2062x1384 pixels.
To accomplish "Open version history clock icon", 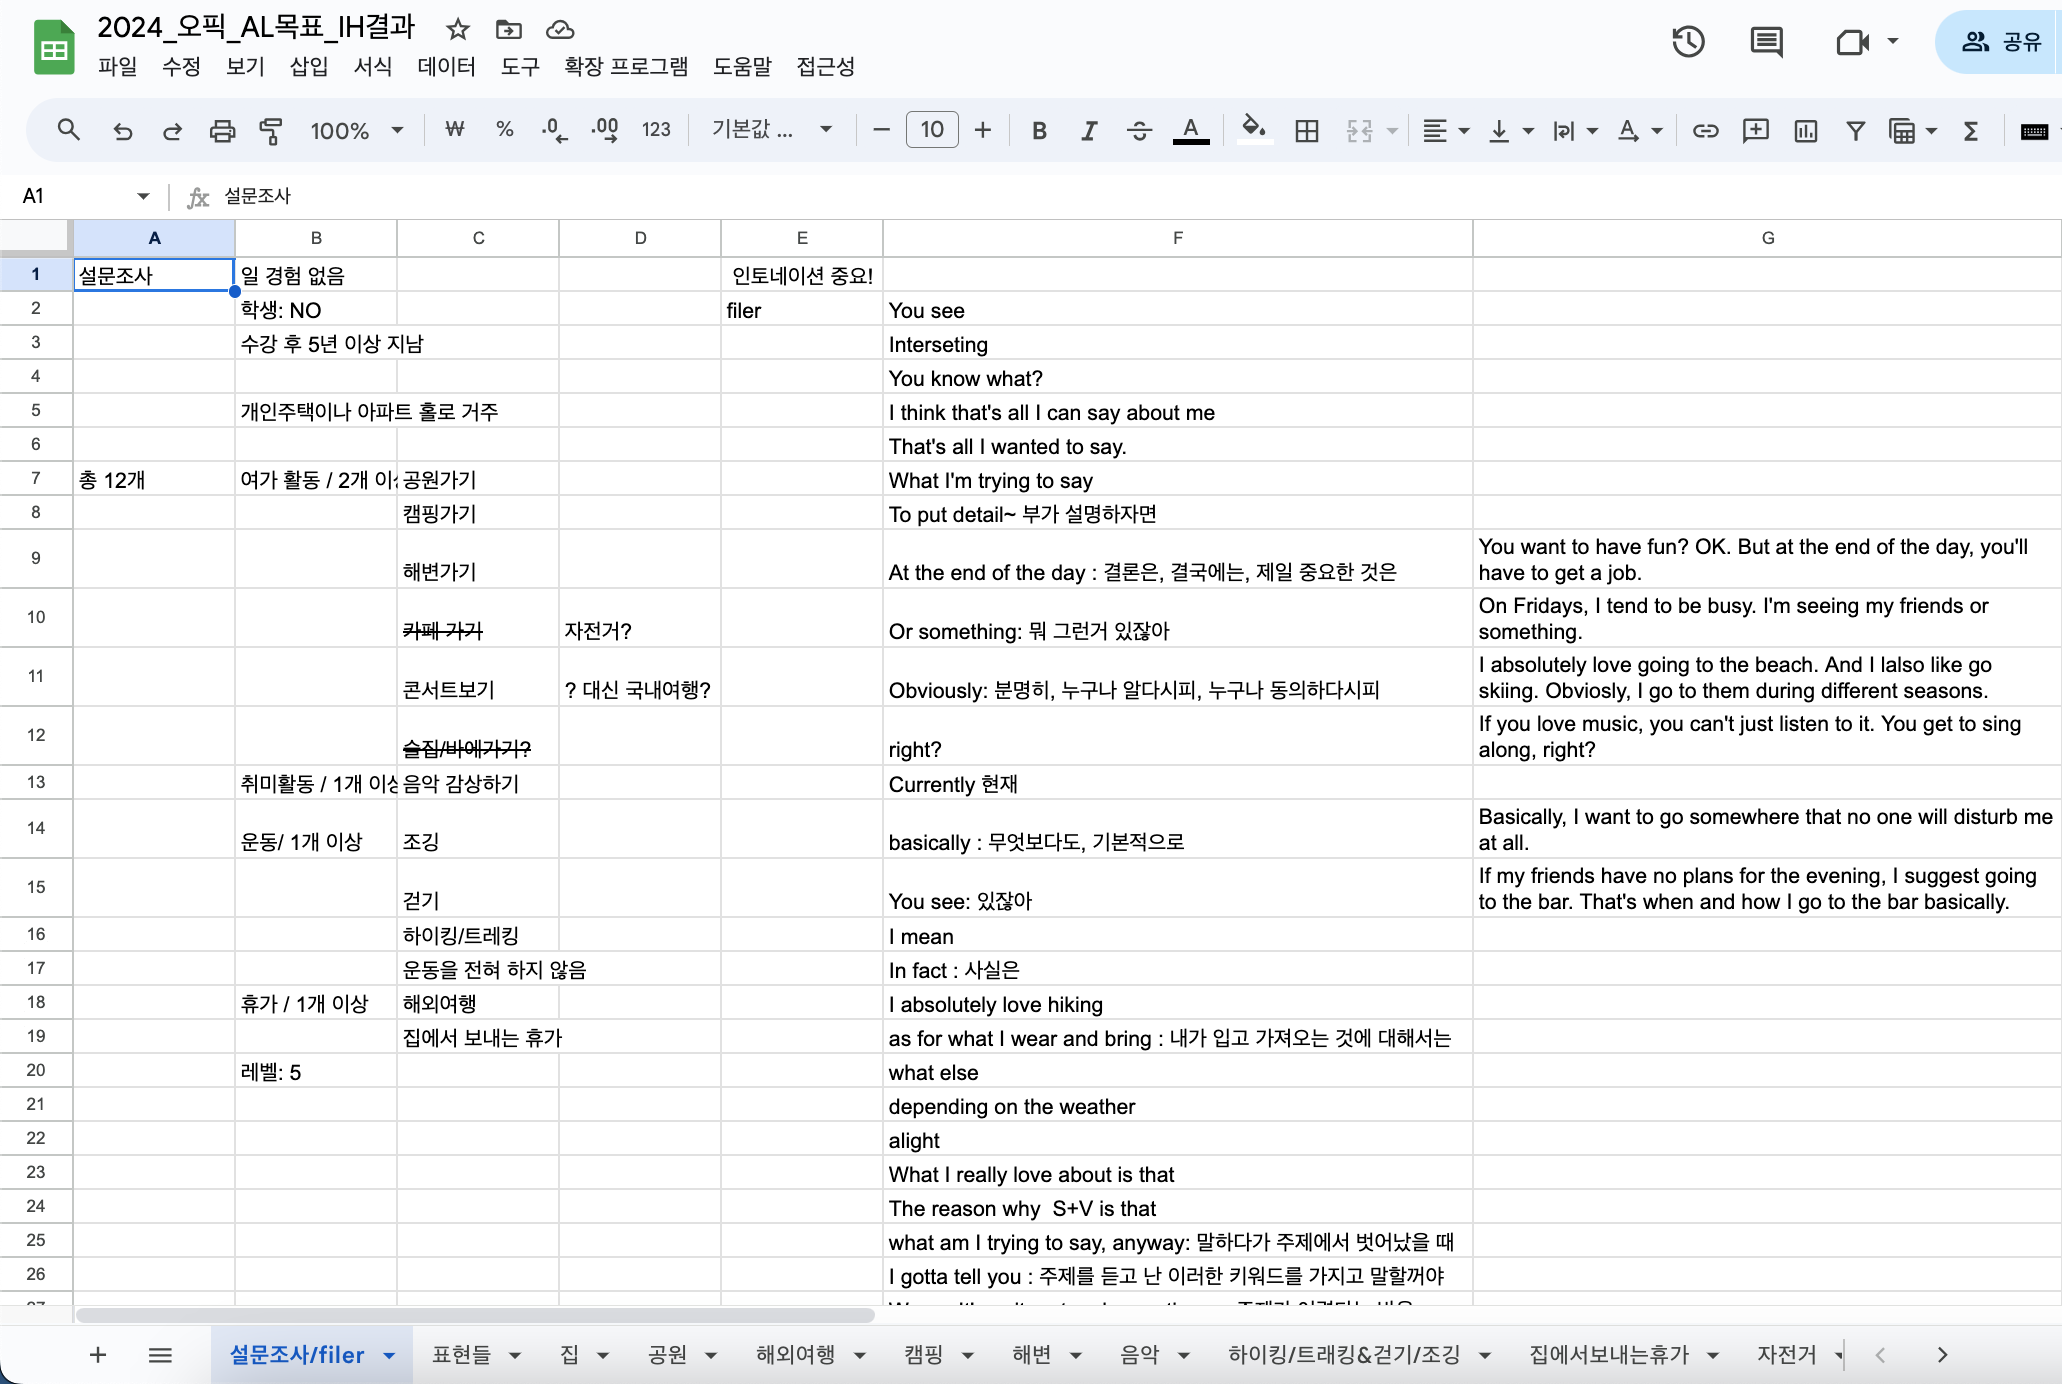I will pos(1688,42).
